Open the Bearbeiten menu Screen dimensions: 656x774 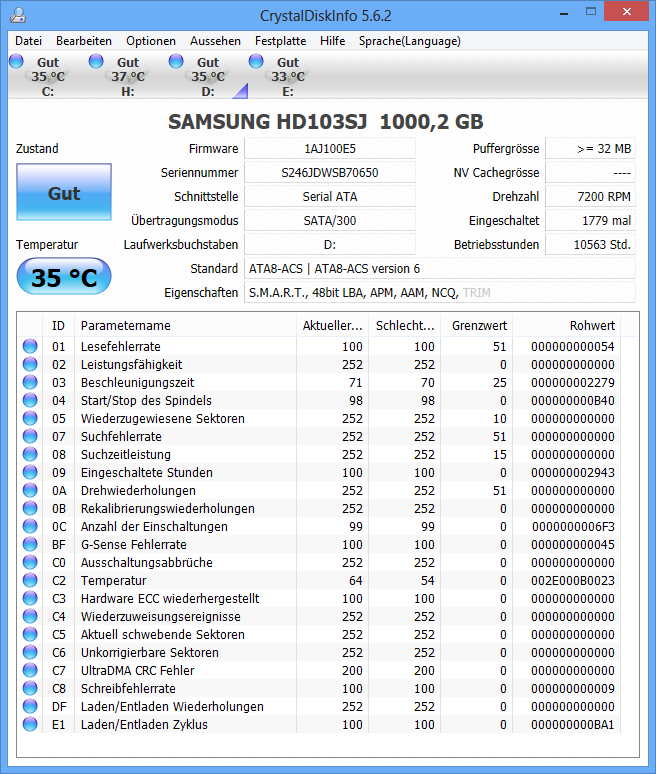click(84, 41)
